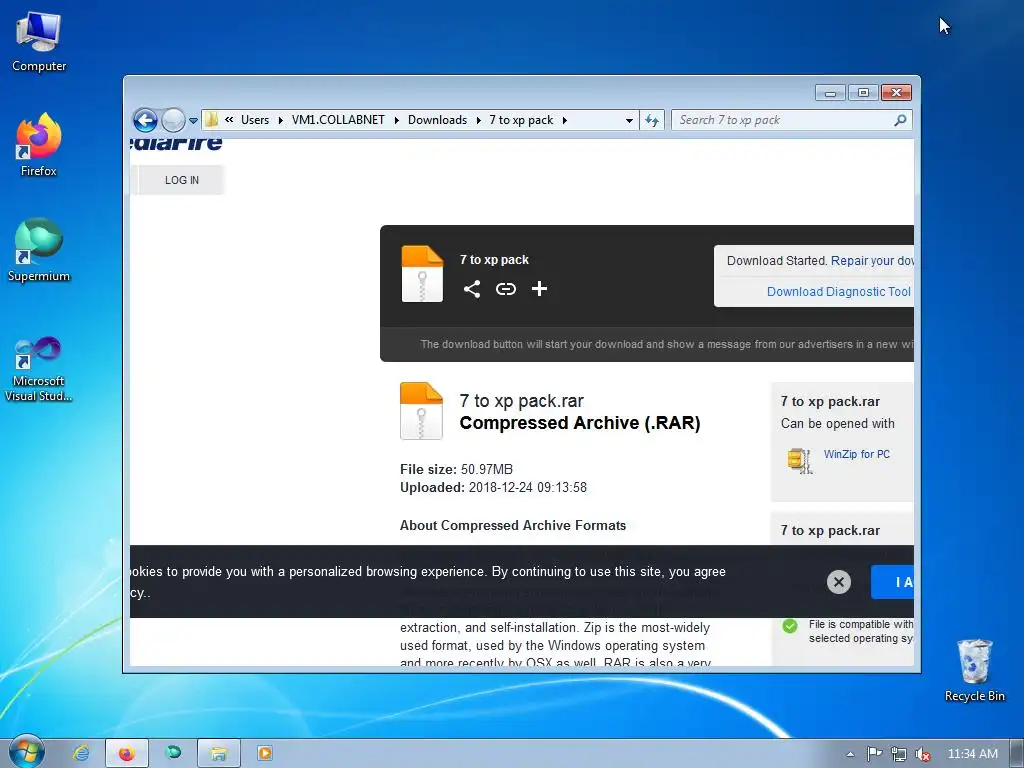Image resolution: width=1024 pixels, height=768 pixels.
Task: Expand the hidden breadcrumb chevrons
Action: (229, 120)
